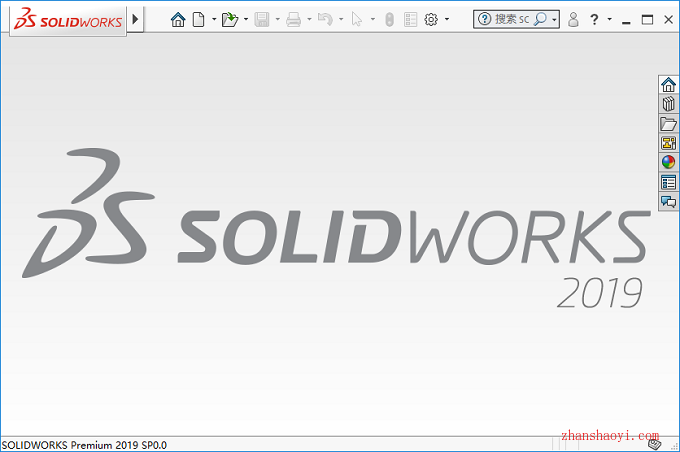Open an existing file

pyautogui.click(x=230, y=20)
